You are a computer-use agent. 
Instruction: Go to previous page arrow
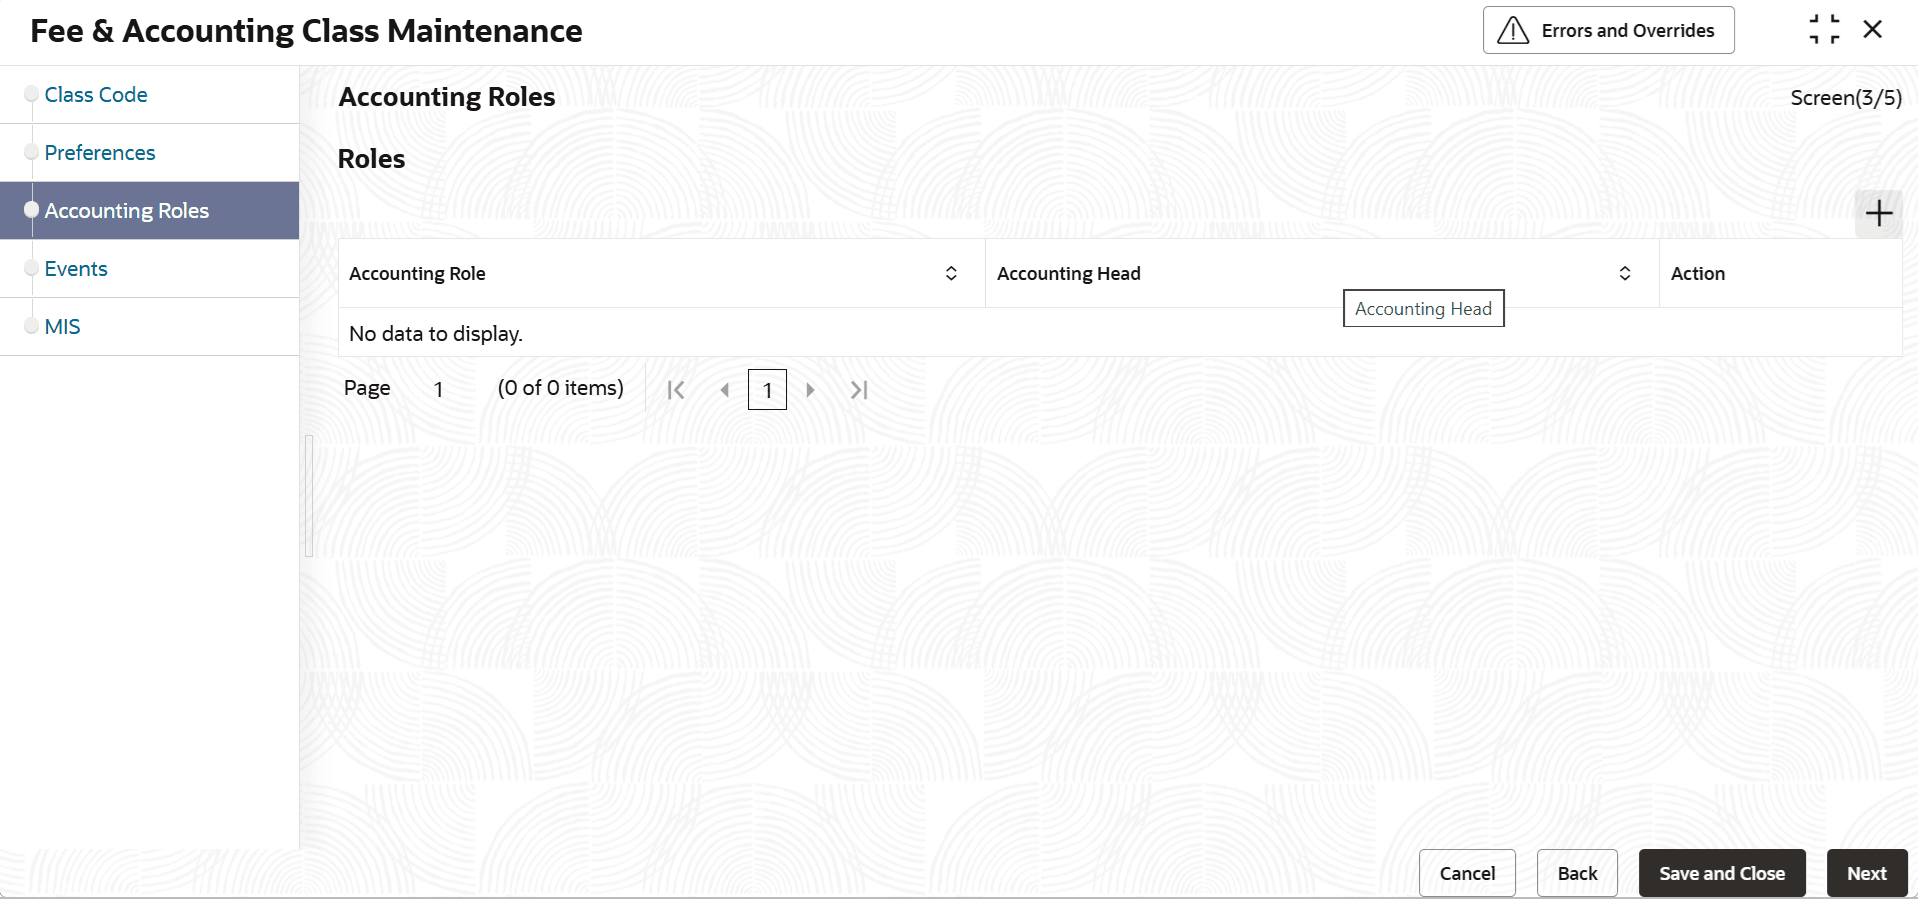point(725,390)
